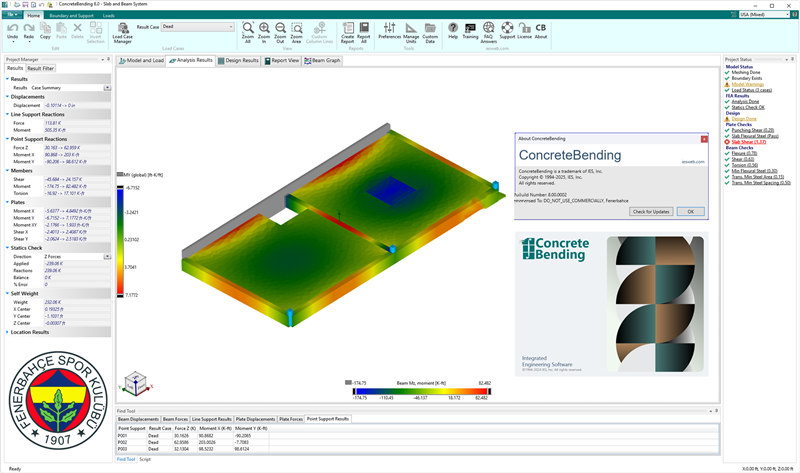This screenshot has width=800, height=473.
Task: Close the About ConcreteBending dialog
Action: [x=704, y=139]
